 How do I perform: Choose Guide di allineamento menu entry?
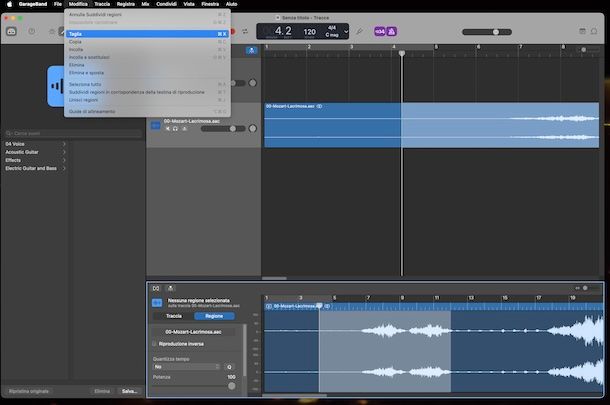tap(147, 112)
